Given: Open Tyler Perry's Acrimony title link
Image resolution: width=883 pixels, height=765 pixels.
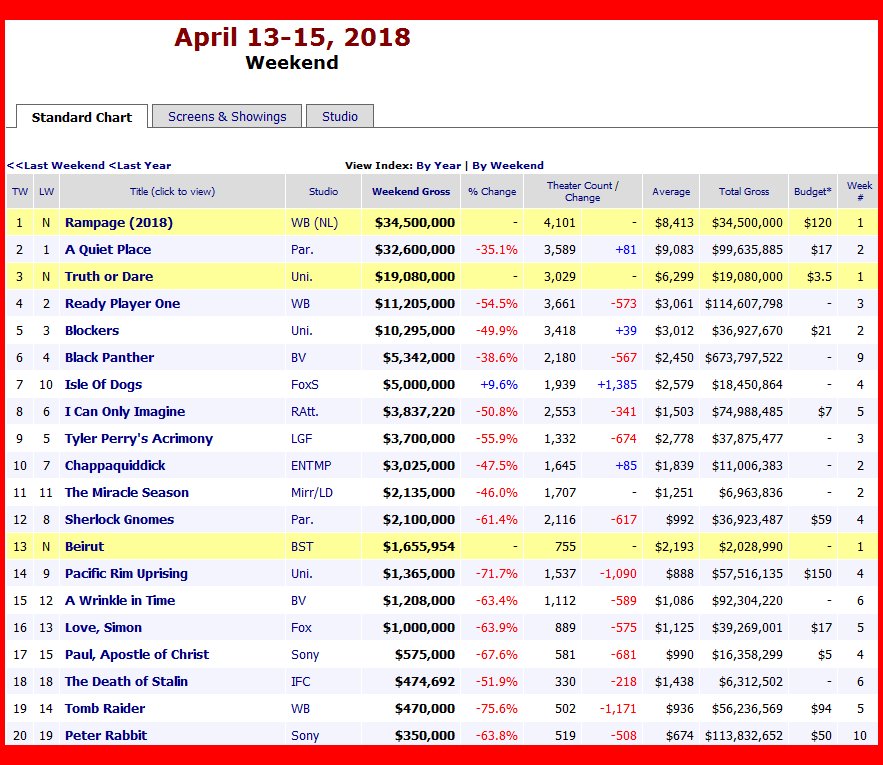Looking at the screenshot, I should [139, 439].
